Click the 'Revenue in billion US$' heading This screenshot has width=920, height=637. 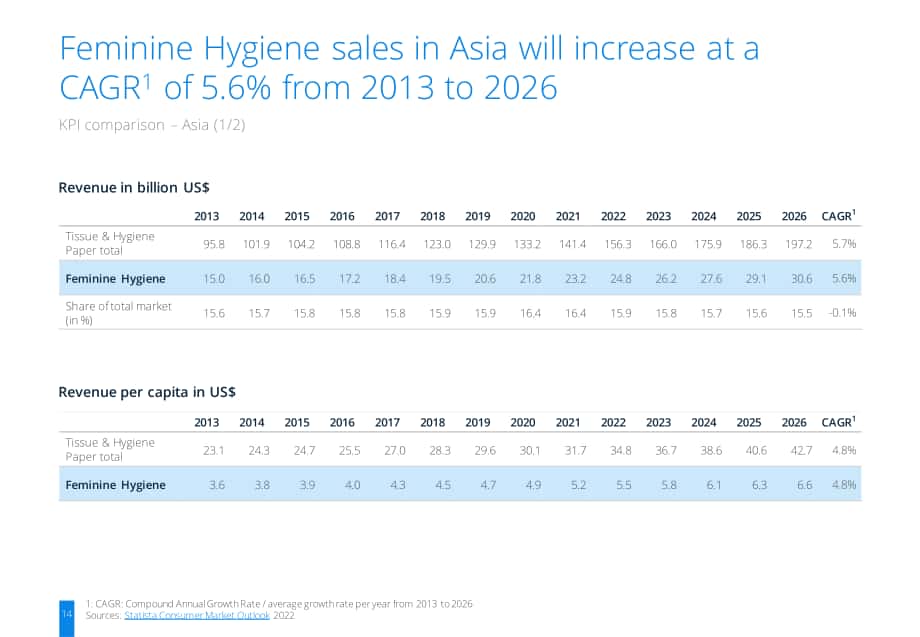tap(134, 188)
